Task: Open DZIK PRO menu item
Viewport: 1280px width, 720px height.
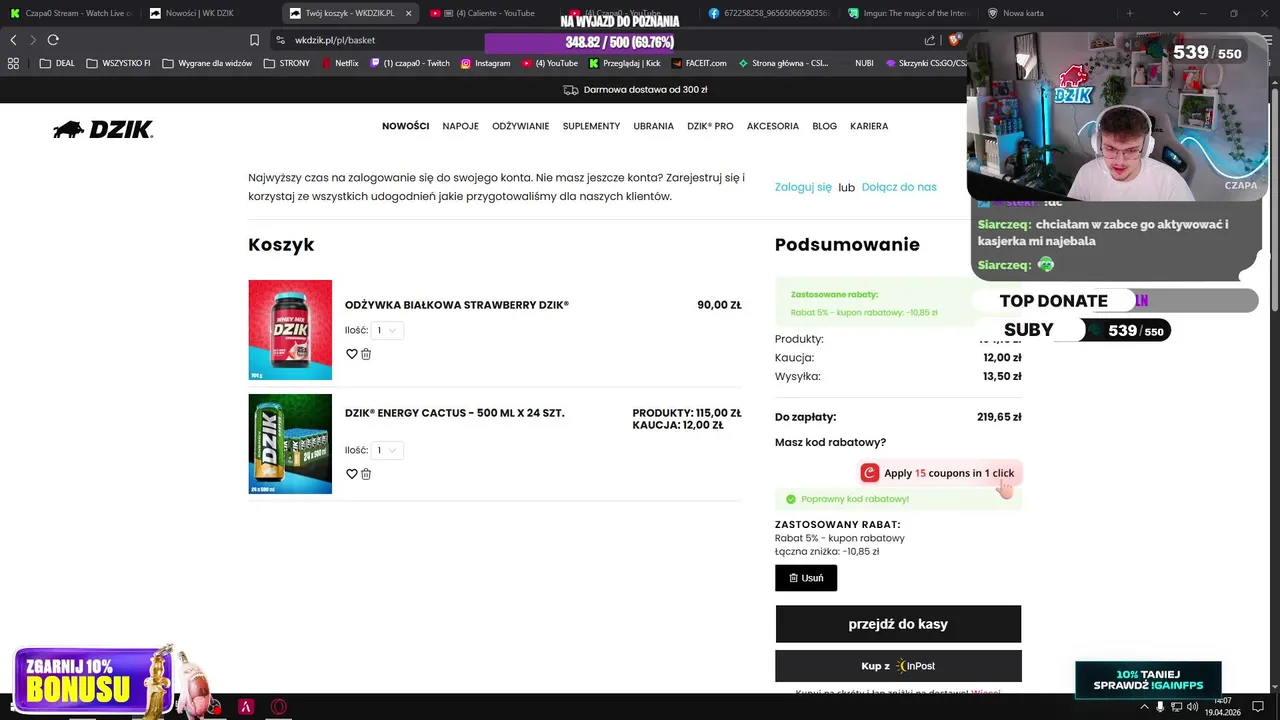Action: tap(710, 126)
